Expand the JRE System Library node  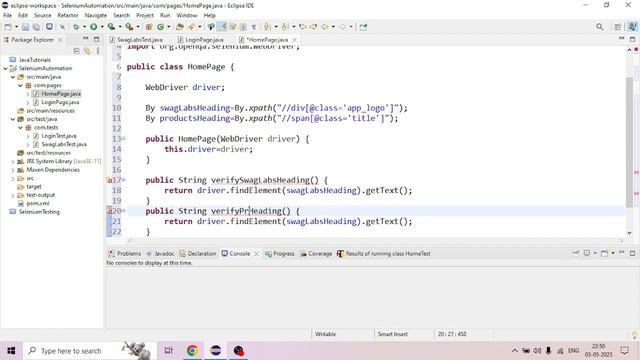[13, 161]
